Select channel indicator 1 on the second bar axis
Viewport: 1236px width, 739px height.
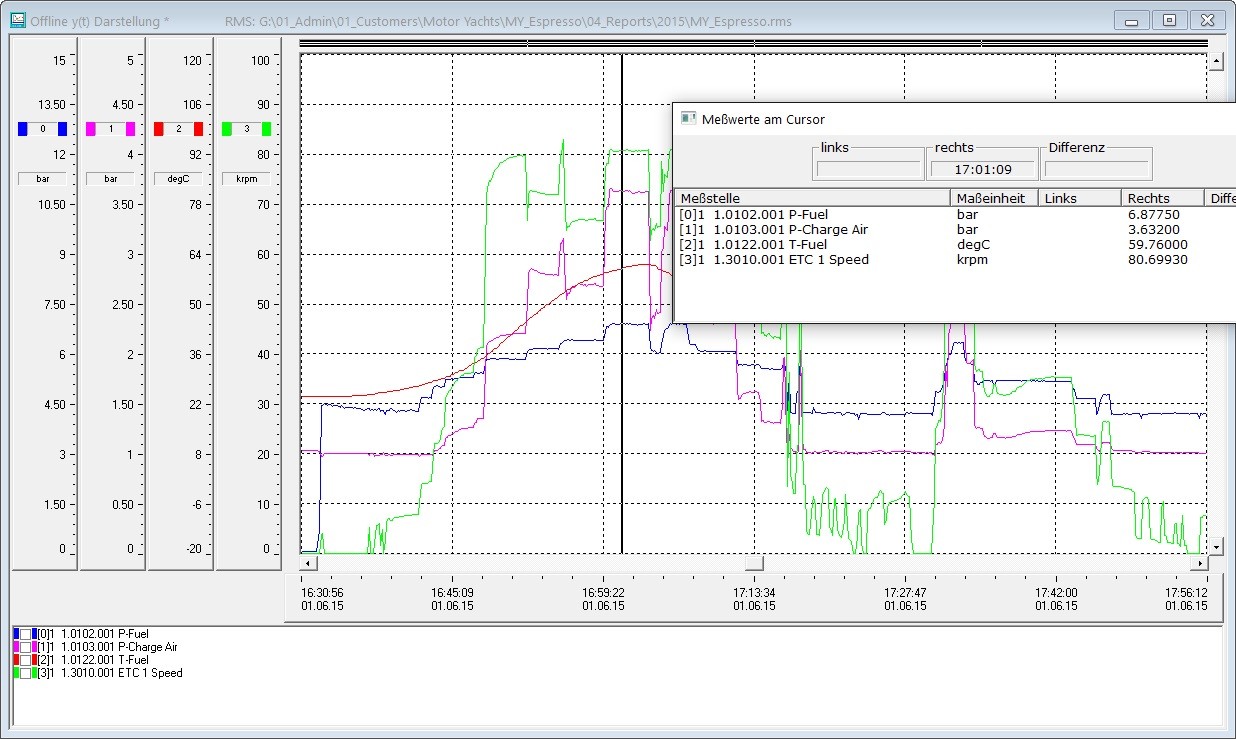click(x=111, y=128)
